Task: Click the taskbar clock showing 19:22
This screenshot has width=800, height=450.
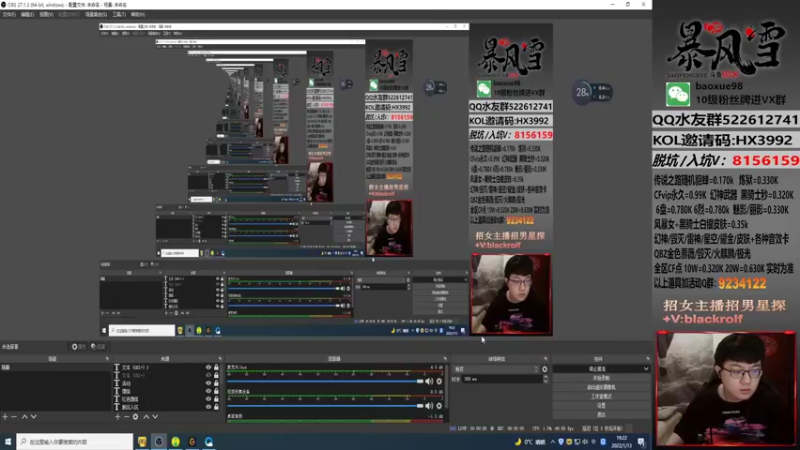Action: [x=622, y=442]
